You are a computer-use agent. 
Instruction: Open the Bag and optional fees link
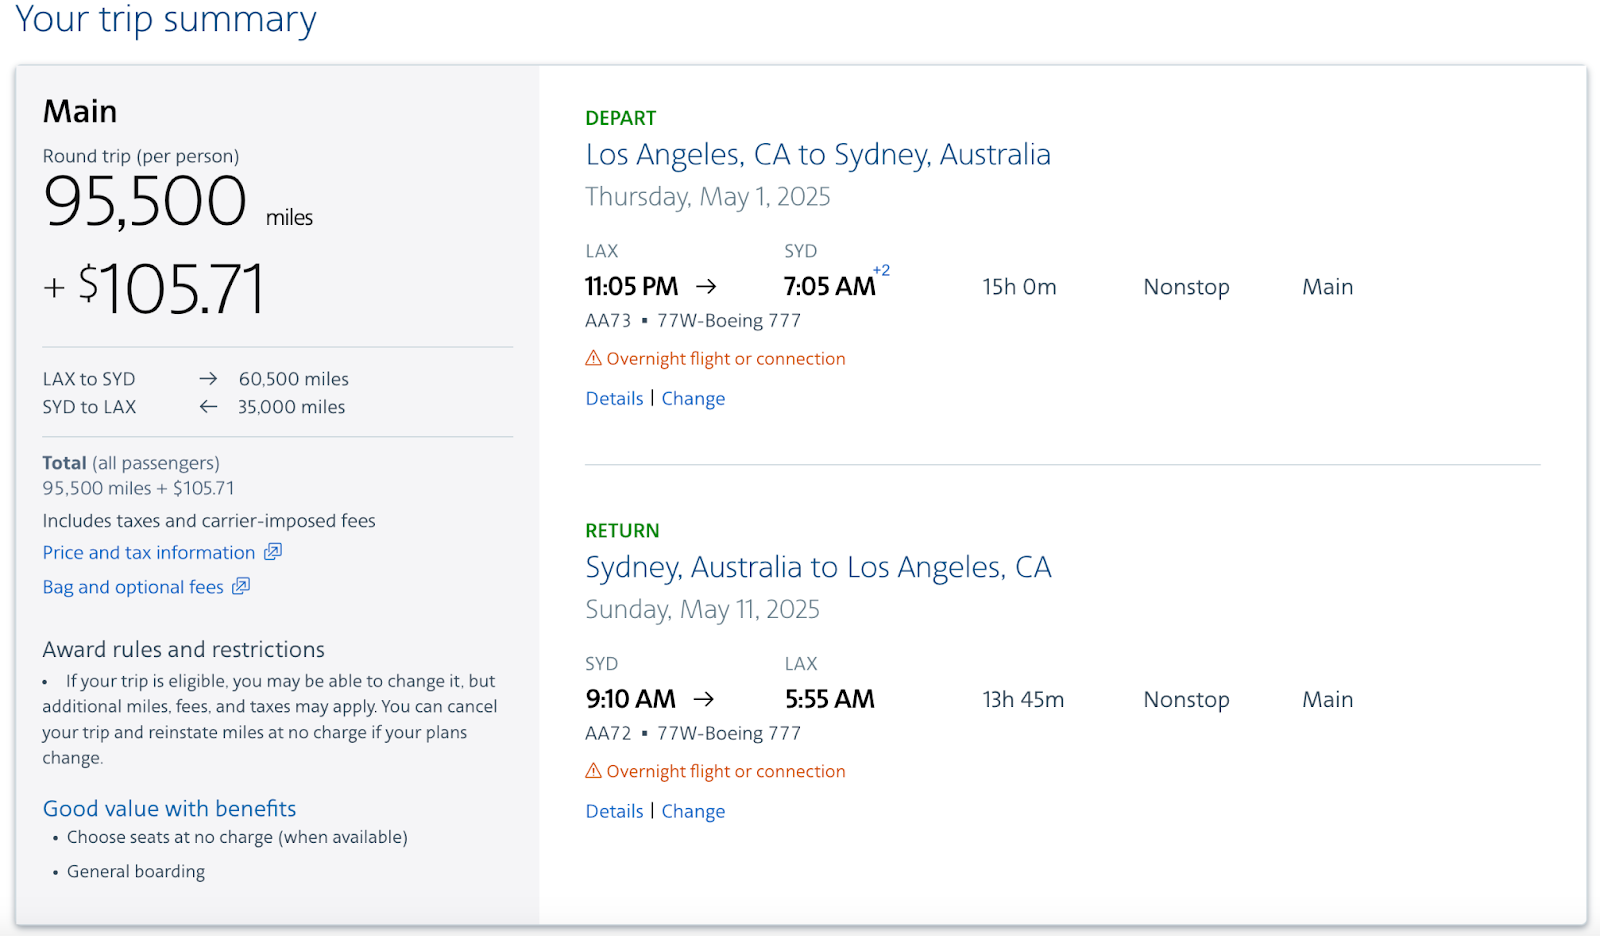coord(133,587)
